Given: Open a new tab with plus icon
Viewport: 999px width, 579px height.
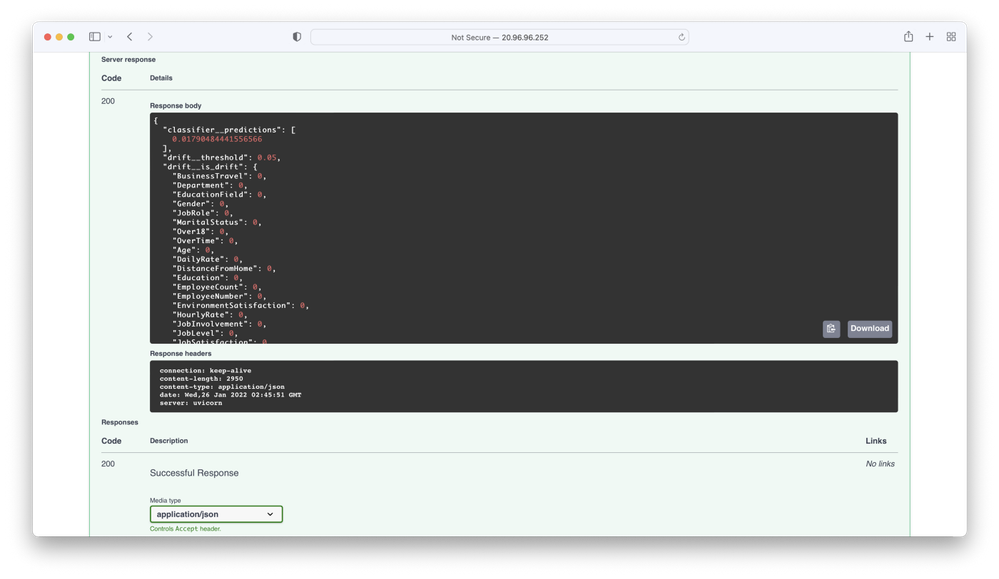Looking at the screenshot, I should click(x=930, y=37).
